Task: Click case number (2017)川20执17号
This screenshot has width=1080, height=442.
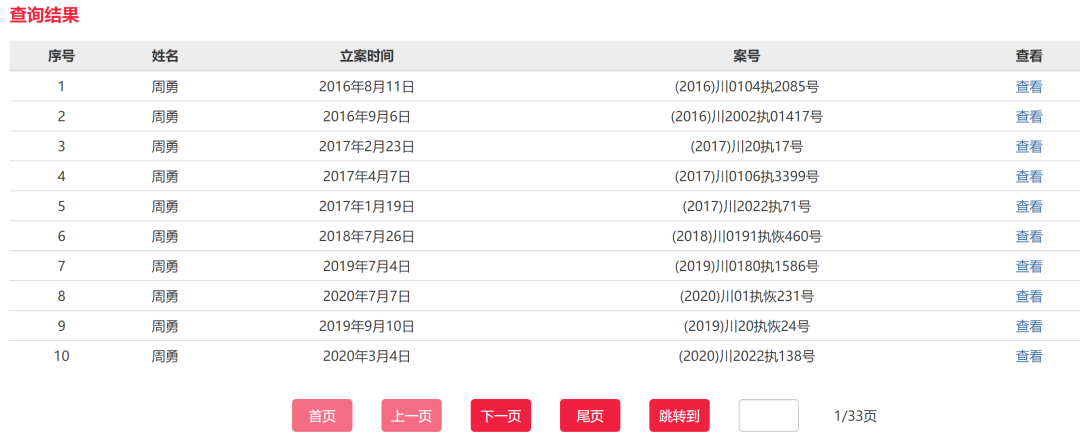Action: pos(747,147)
